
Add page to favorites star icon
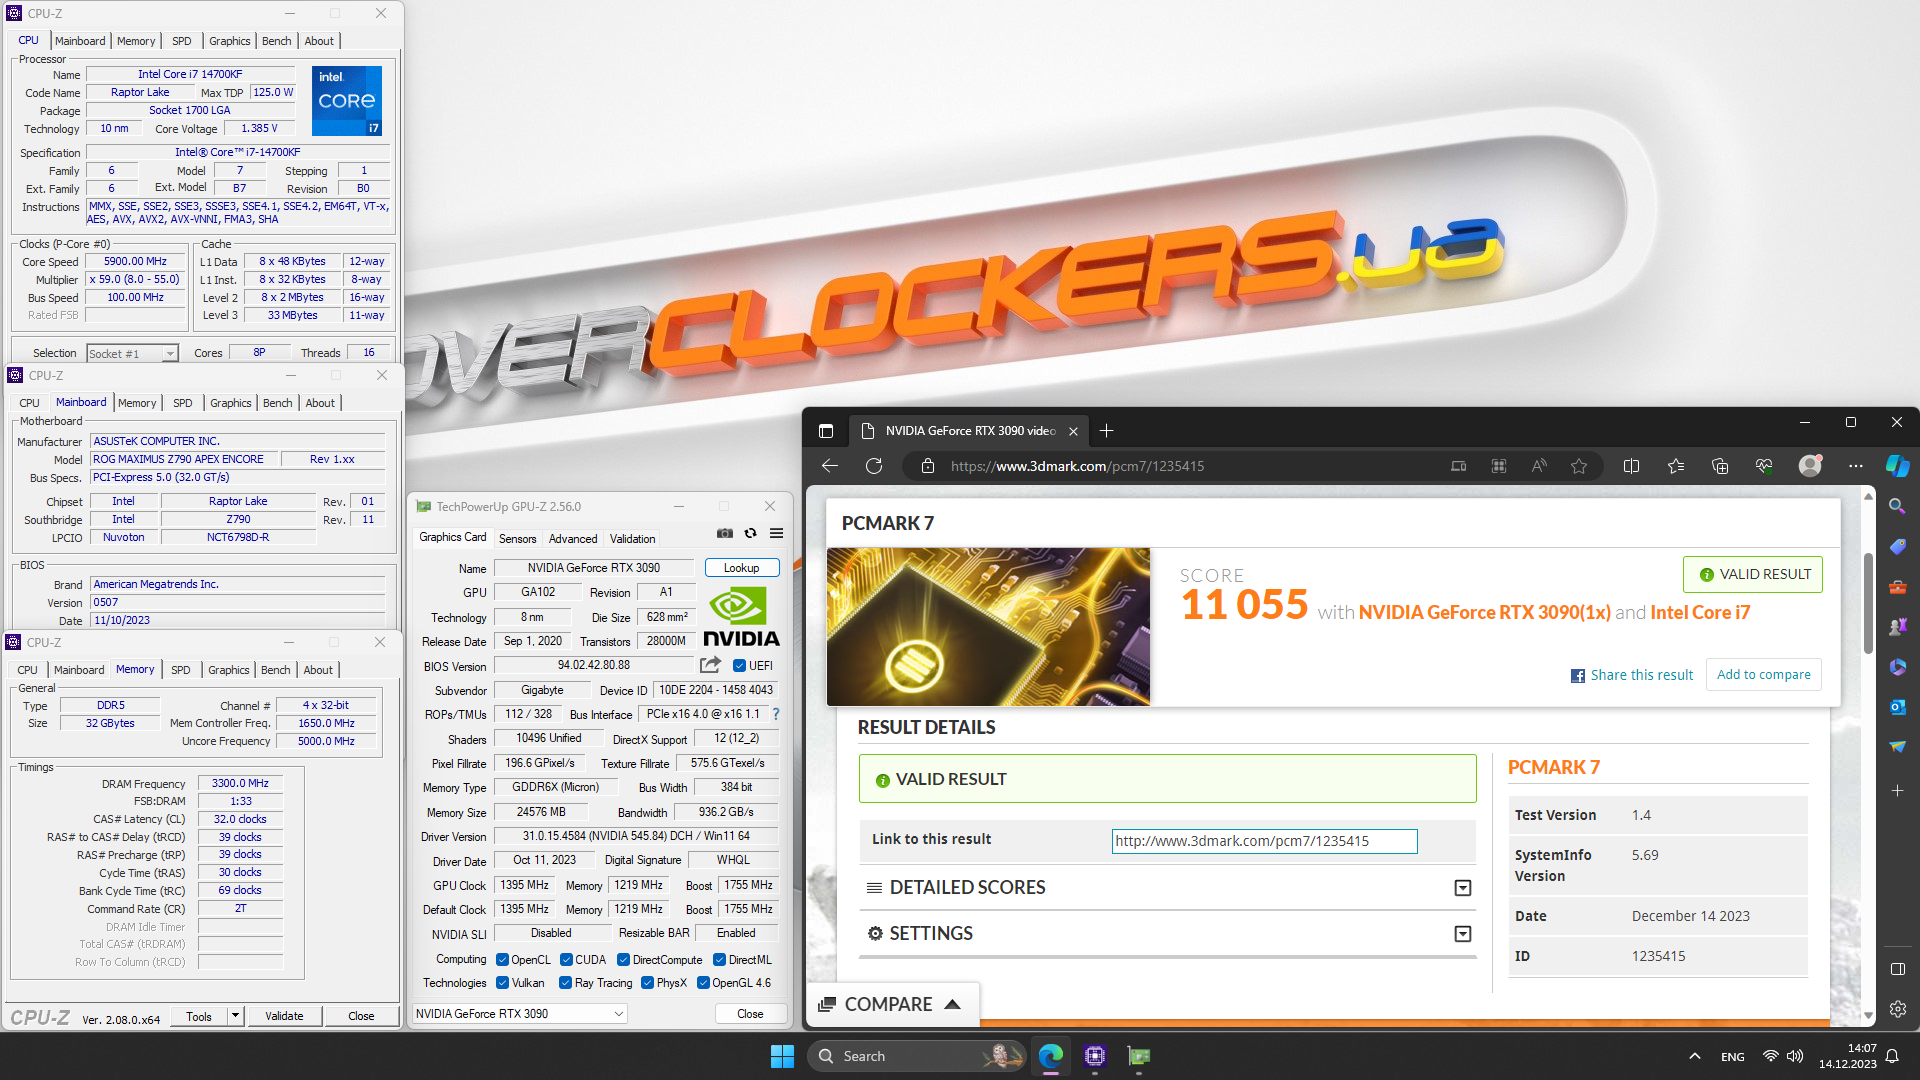pyautogui.click(x=1579, y=466)
